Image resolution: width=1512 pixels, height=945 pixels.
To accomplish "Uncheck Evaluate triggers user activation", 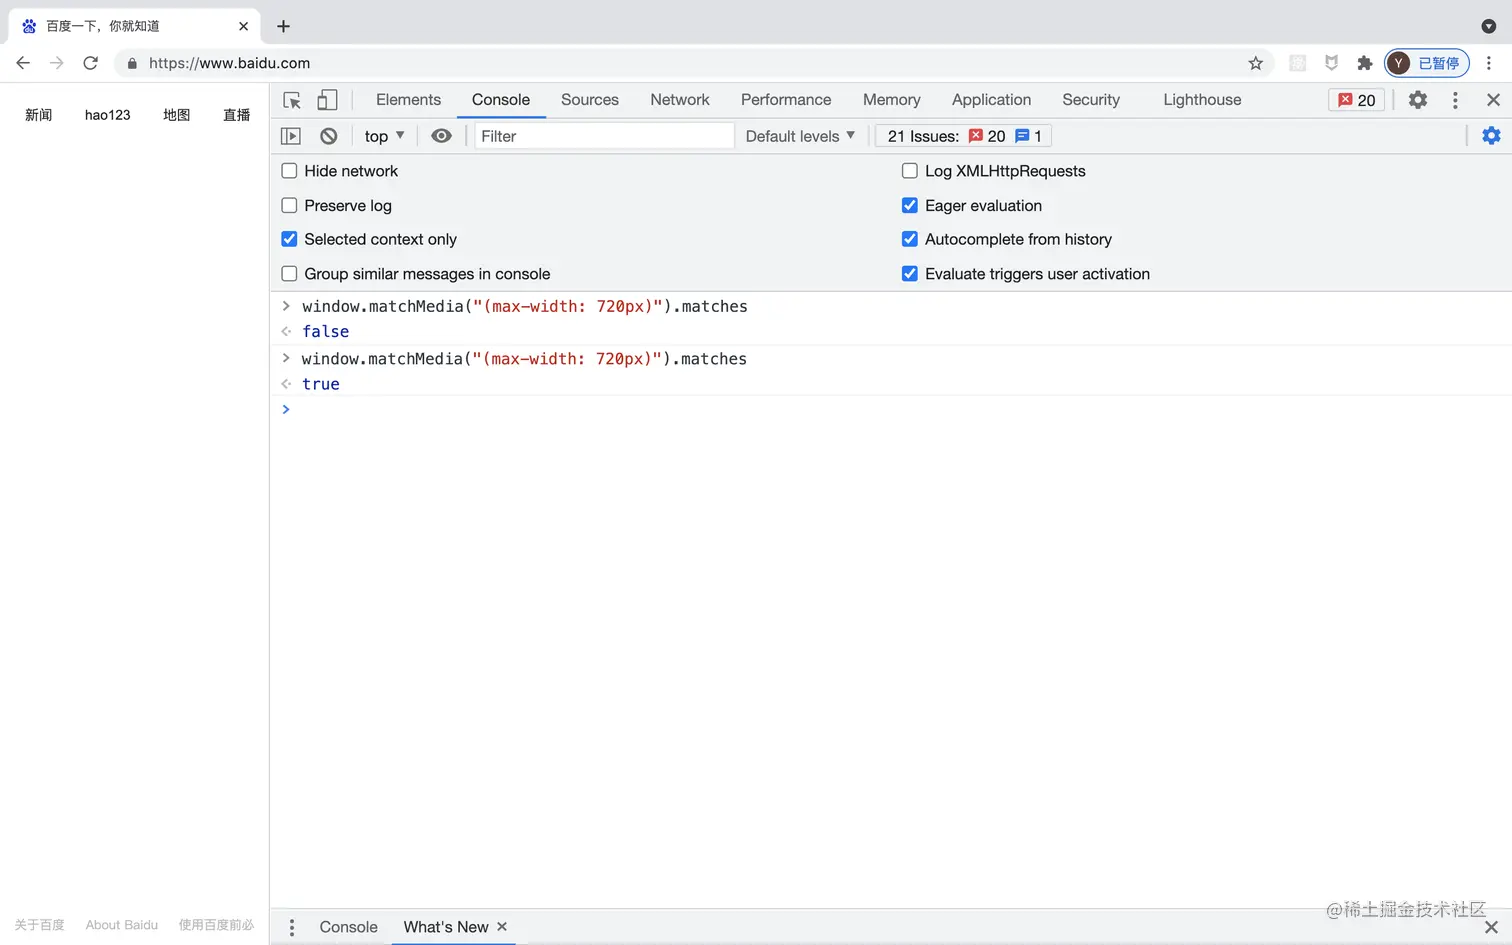I will 910,274.
